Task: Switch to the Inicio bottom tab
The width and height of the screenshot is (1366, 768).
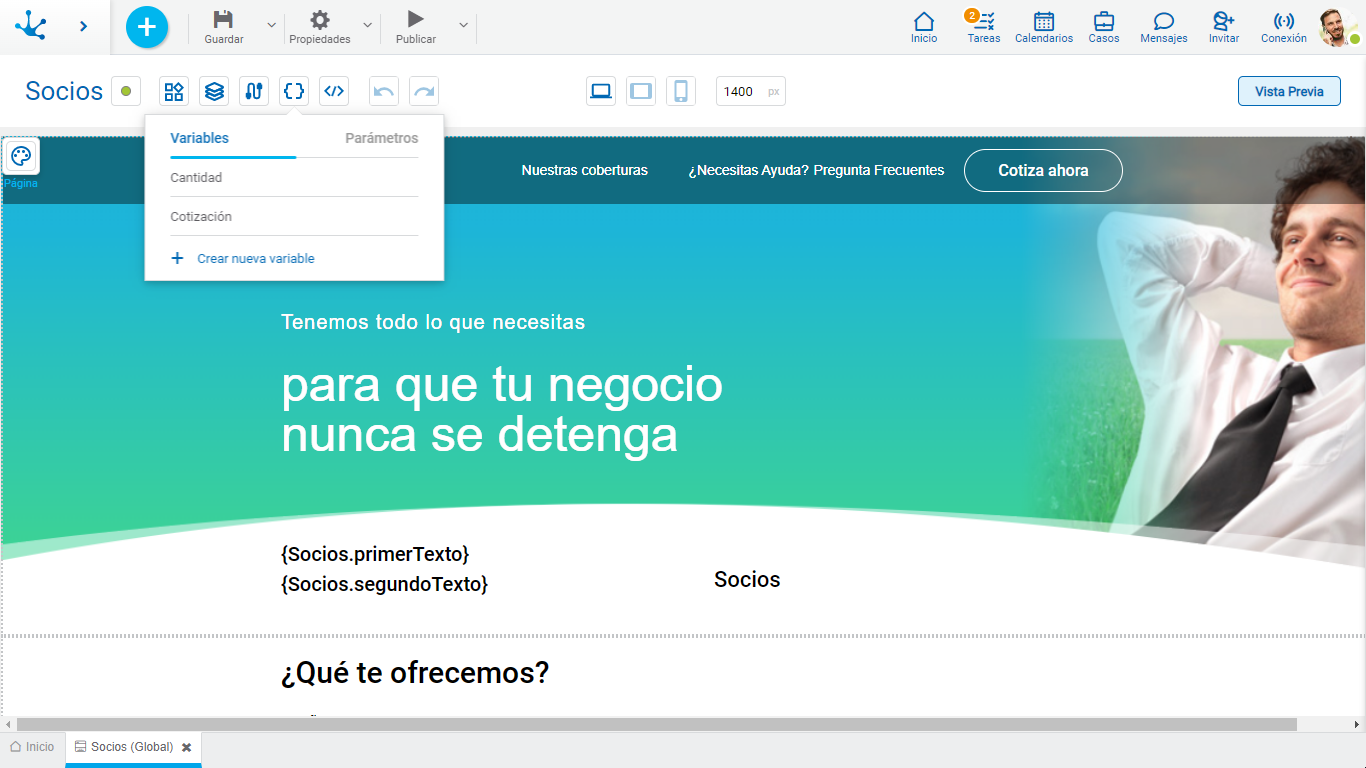Action: [x=32, y=747]
